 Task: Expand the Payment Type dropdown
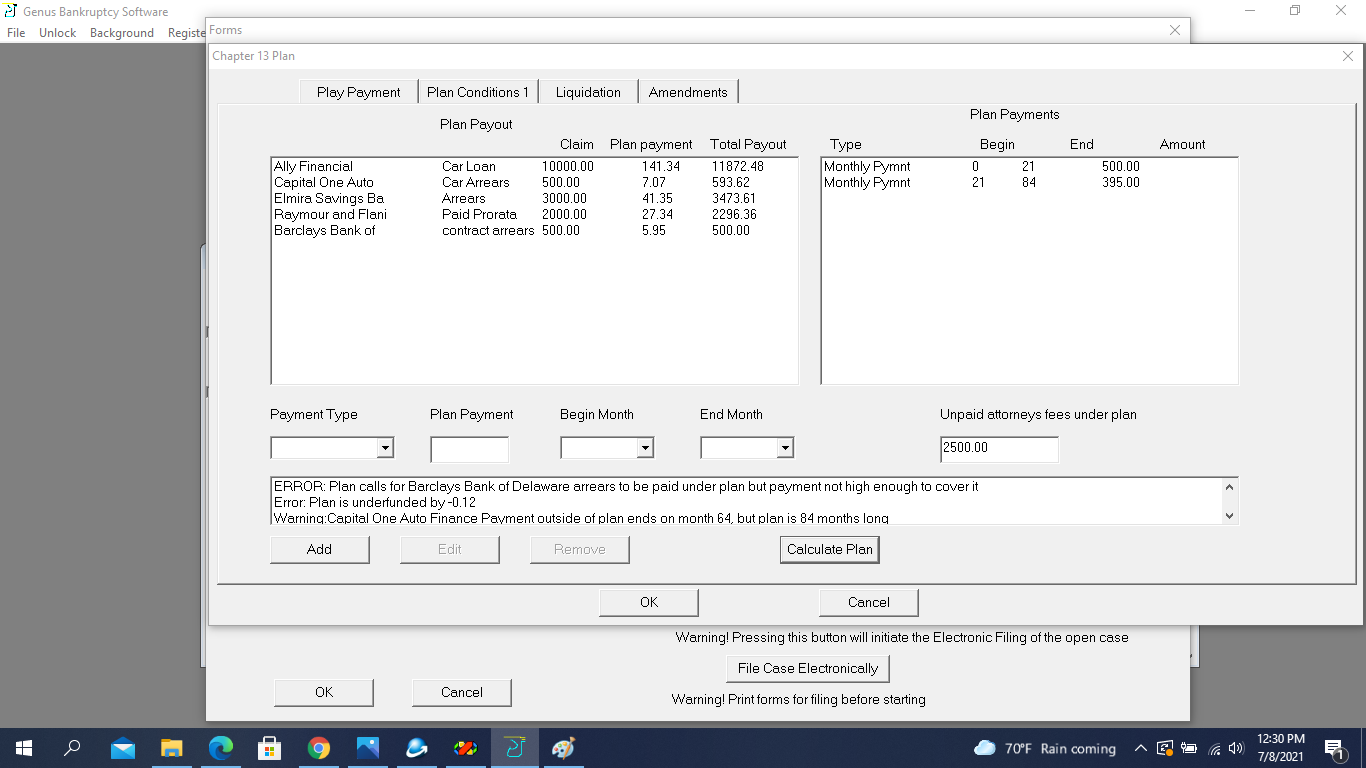[x=385, y=448]
